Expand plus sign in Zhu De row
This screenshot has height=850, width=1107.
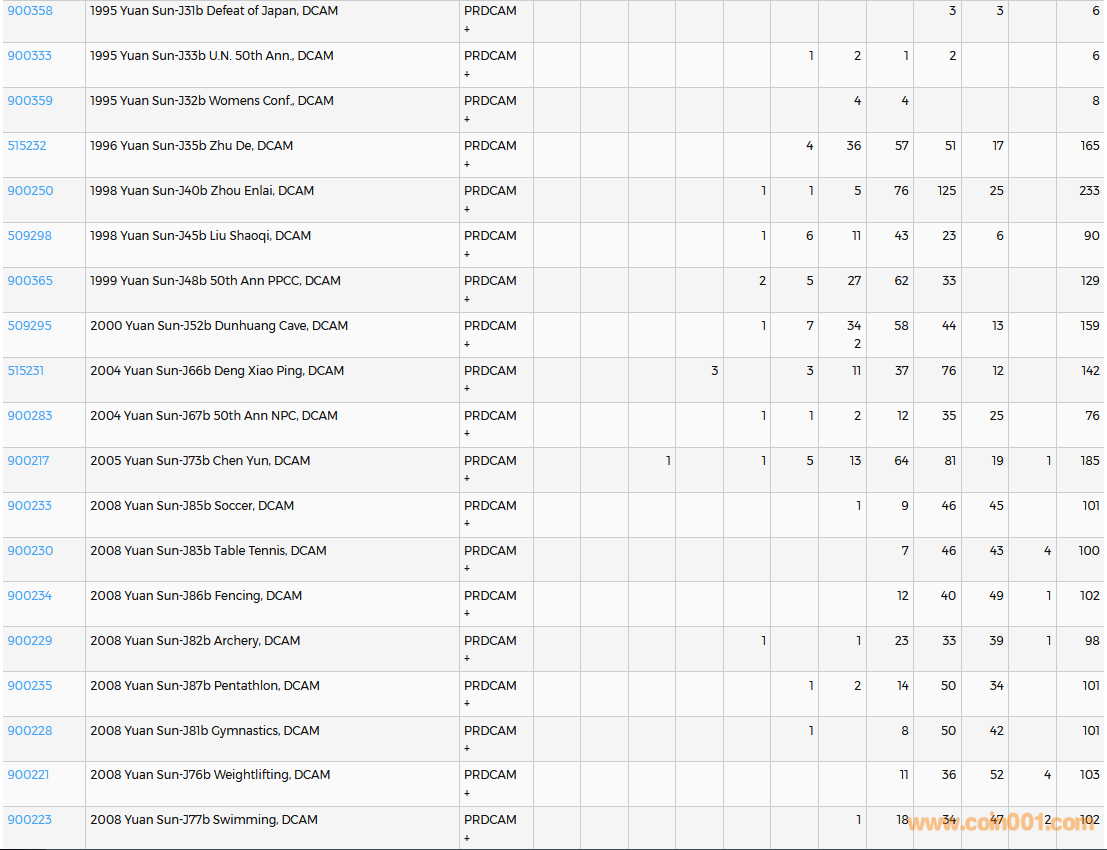[x=467, y=164]
